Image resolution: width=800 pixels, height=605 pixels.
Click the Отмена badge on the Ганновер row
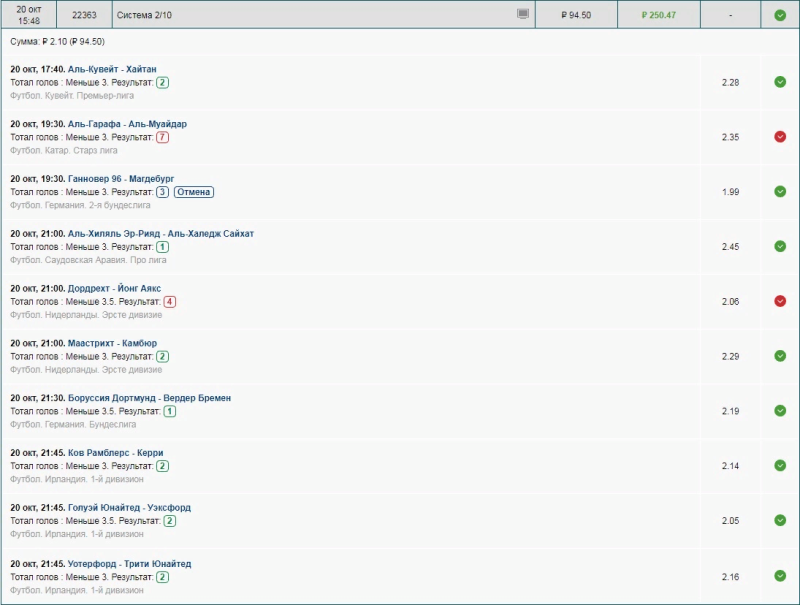point(194,192)
